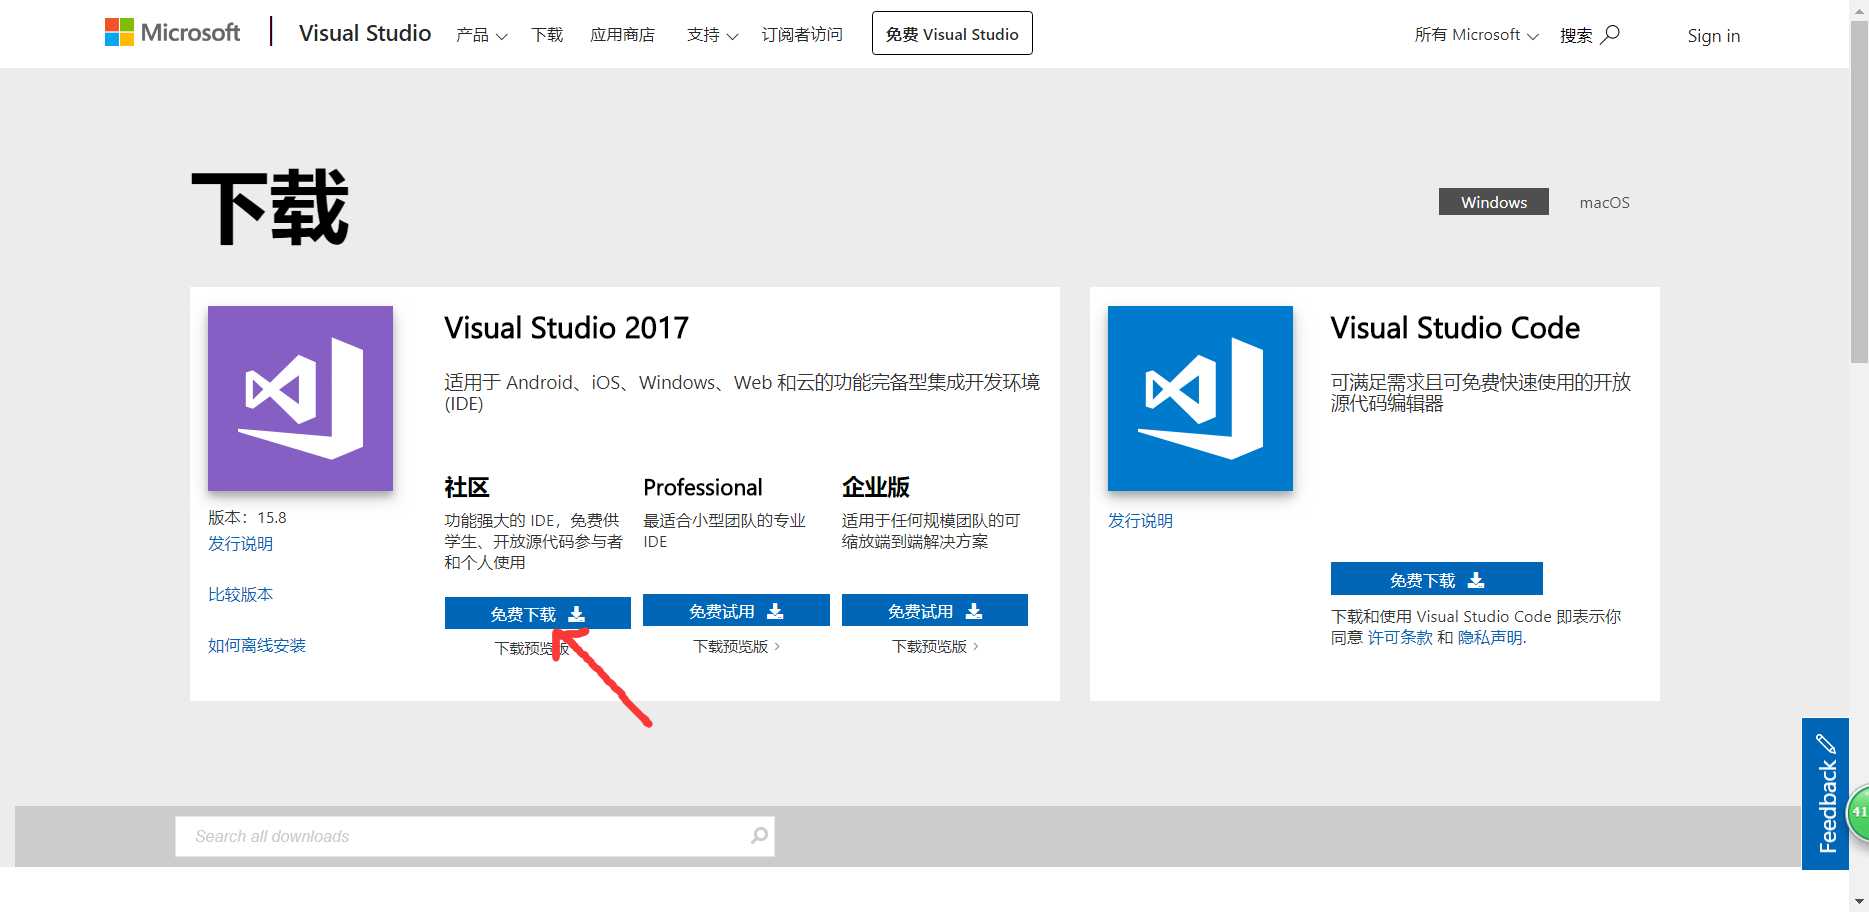Click the Visual Studio 2017 heading
Screen dimensions: 1869x912
(x=566, y=328)
